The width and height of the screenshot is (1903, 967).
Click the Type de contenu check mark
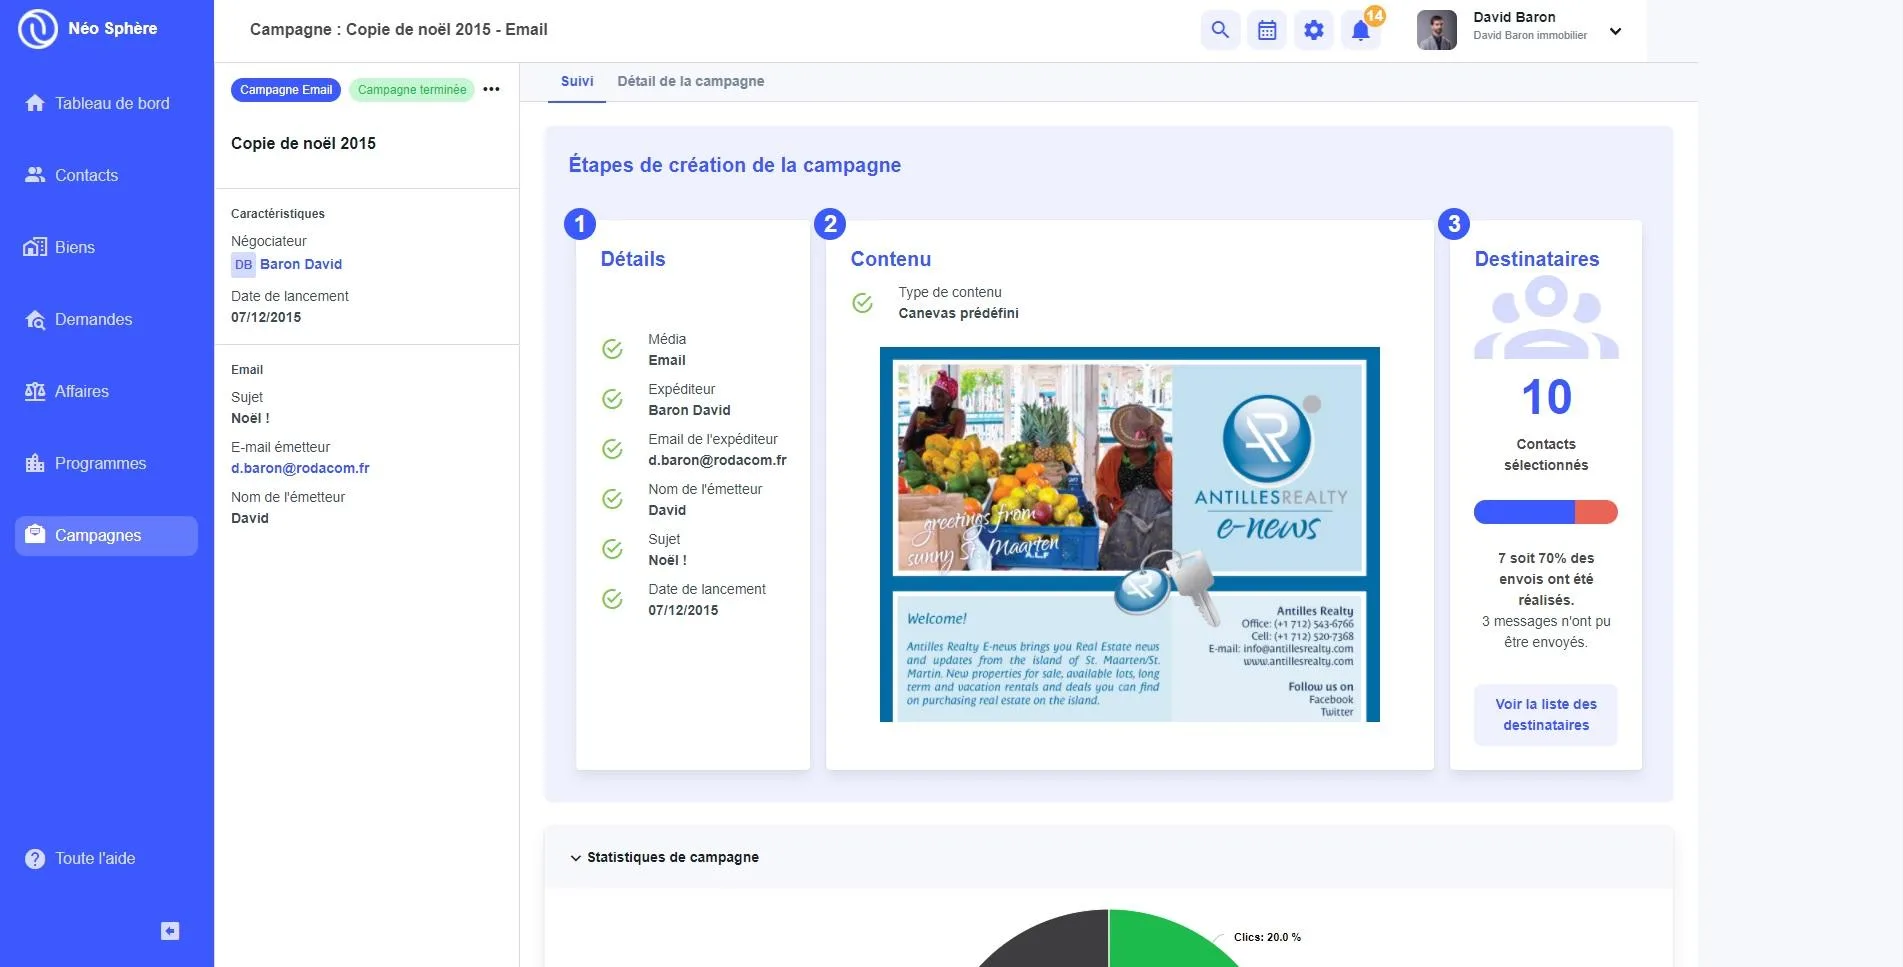pos(862,302)
